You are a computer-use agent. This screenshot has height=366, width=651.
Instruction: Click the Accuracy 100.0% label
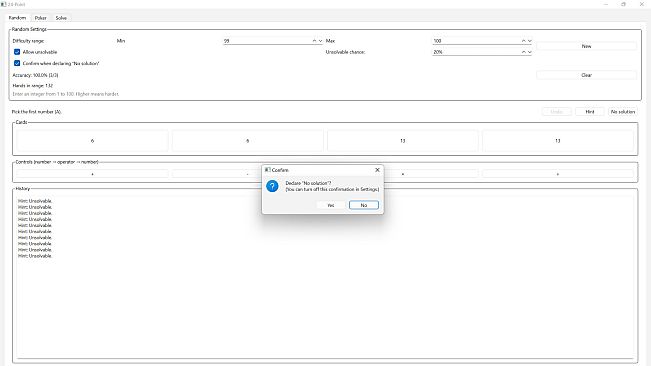tap(35, 75)
